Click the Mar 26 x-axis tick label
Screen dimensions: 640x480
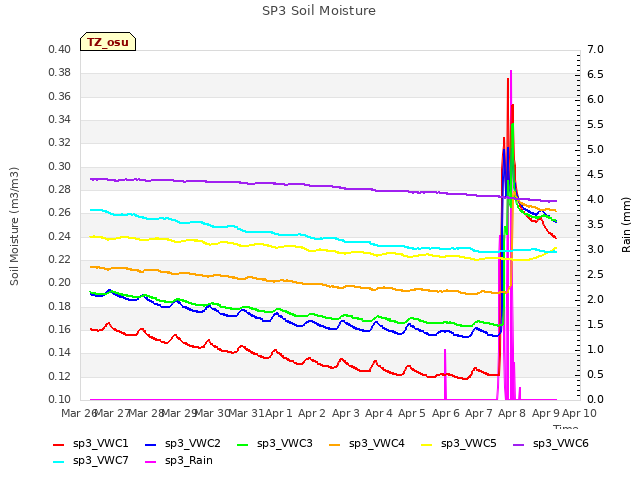79,413
